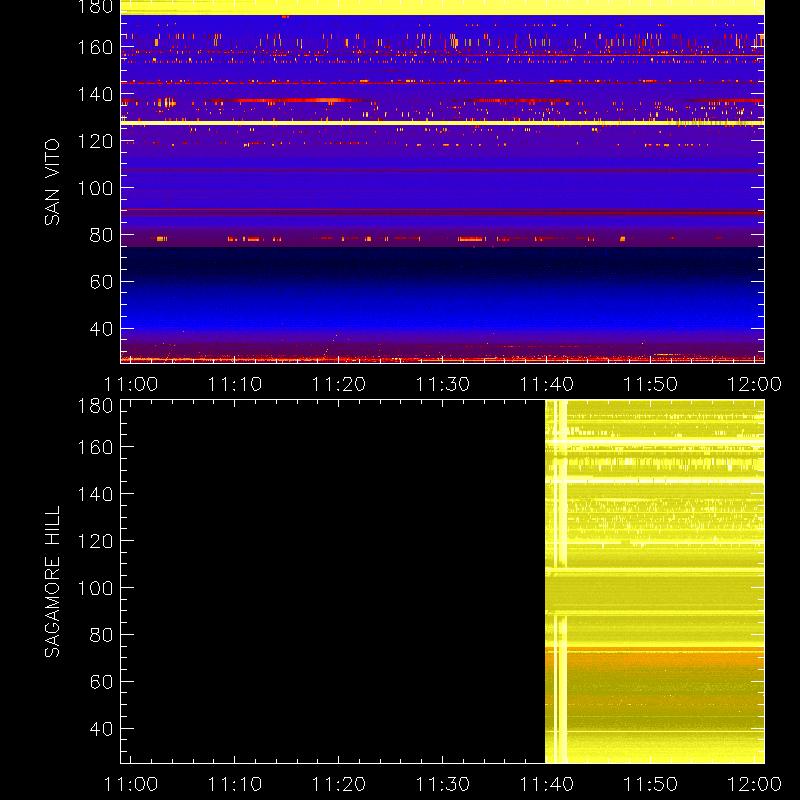Click the bright vertical stripe after 11:40 in Sagamore Hill
The height and width of the screenshot is (800, 800).
[560, 582]
